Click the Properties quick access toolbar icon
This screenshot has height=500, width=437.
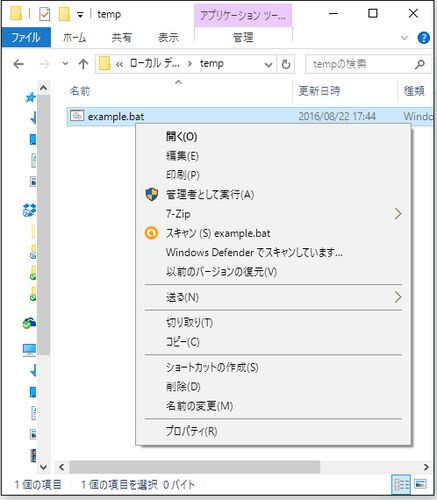click(x=44, y=15)
